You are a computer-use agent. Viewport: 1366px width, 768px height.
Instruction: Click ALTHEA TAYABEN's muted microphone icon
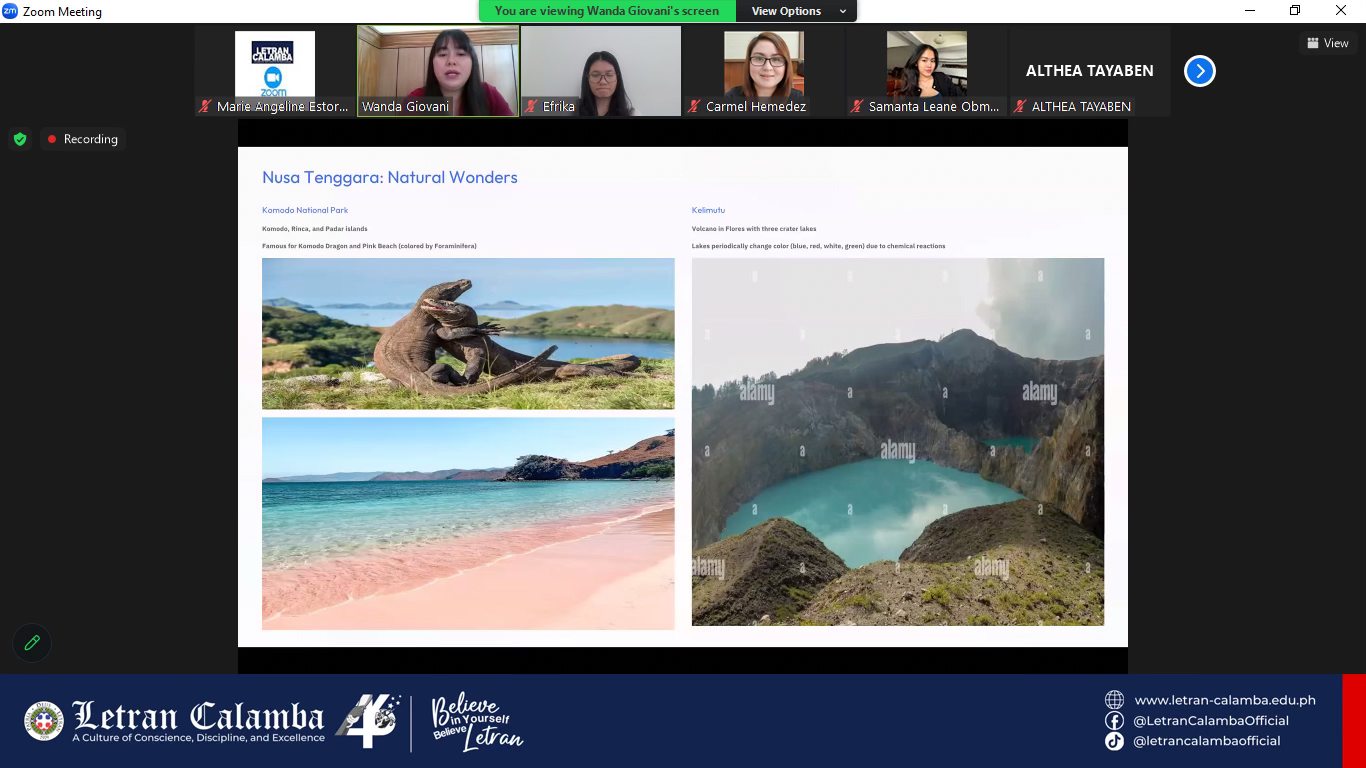point(1019,106)
